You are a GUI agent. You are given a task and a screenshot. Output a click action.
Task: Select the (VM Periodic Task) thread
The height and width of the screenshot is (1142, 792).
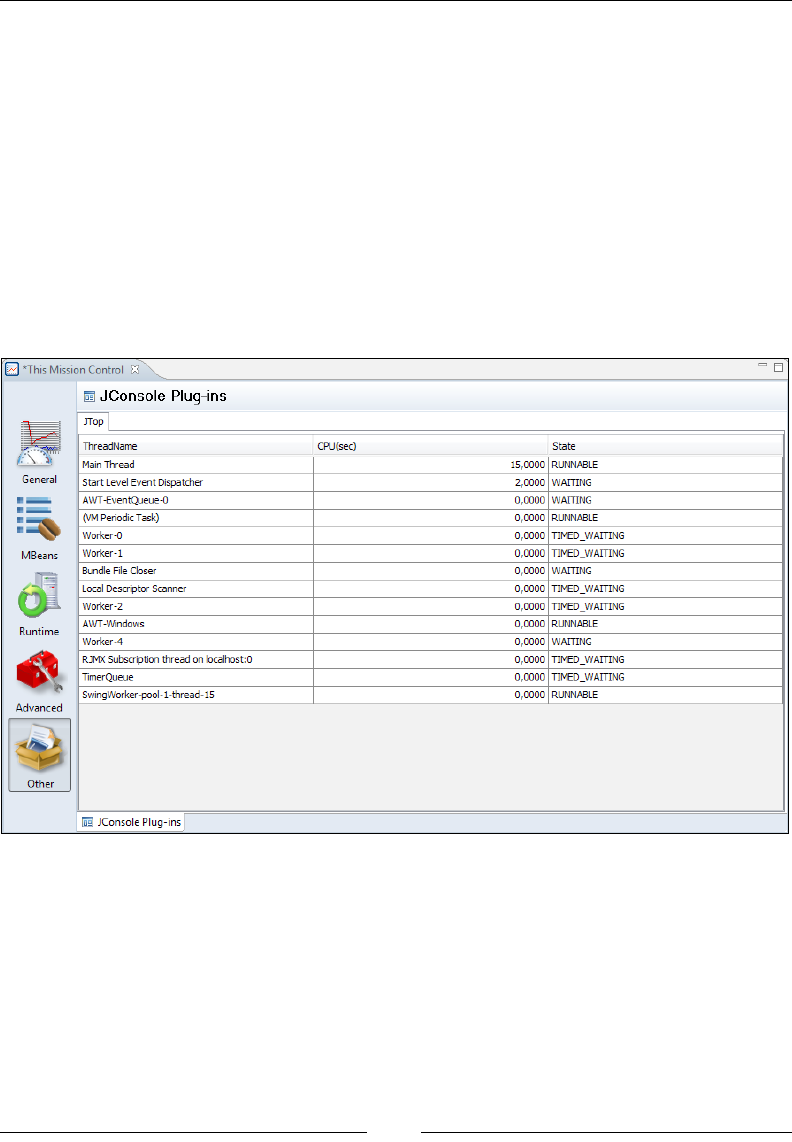coord(431,518)
